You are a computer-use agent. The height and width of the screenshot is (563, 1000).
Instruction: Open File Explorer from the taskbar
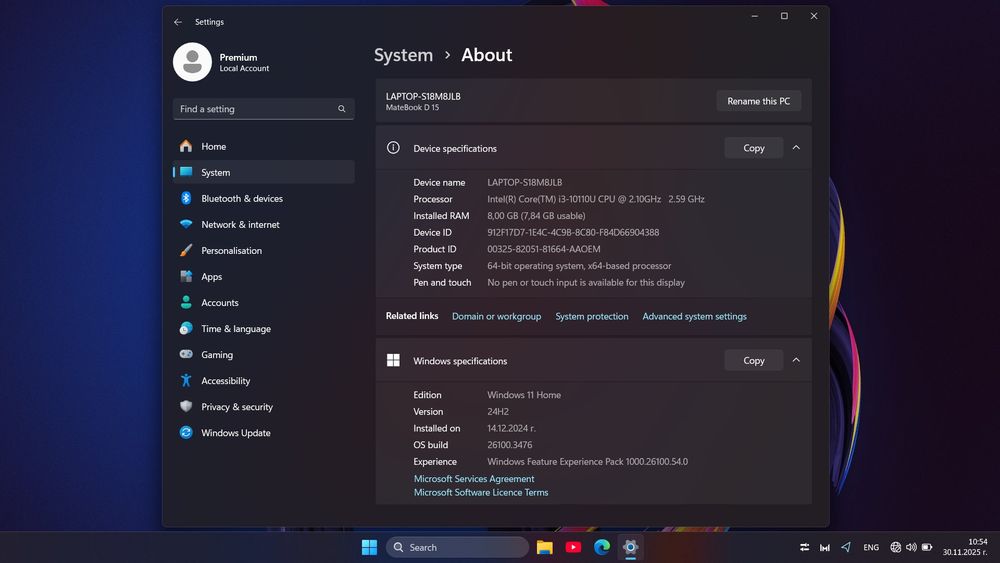pos(544,547)
